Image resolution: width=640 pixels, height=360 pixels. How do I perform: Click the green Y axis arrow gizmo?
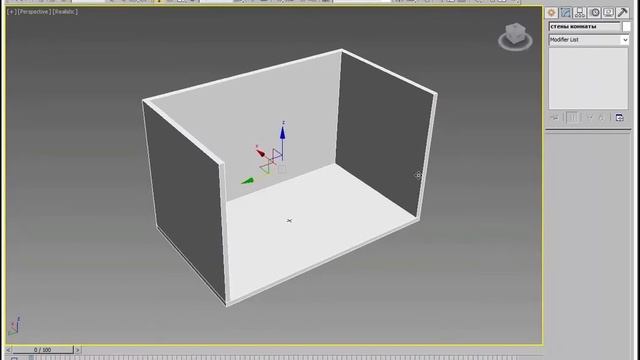[x=247, y=181]
